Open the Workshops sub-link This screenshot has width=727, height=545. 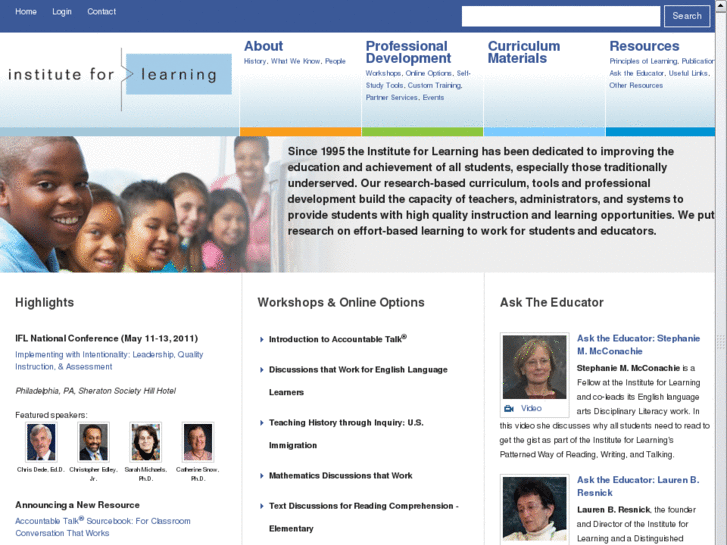[383, 73]
